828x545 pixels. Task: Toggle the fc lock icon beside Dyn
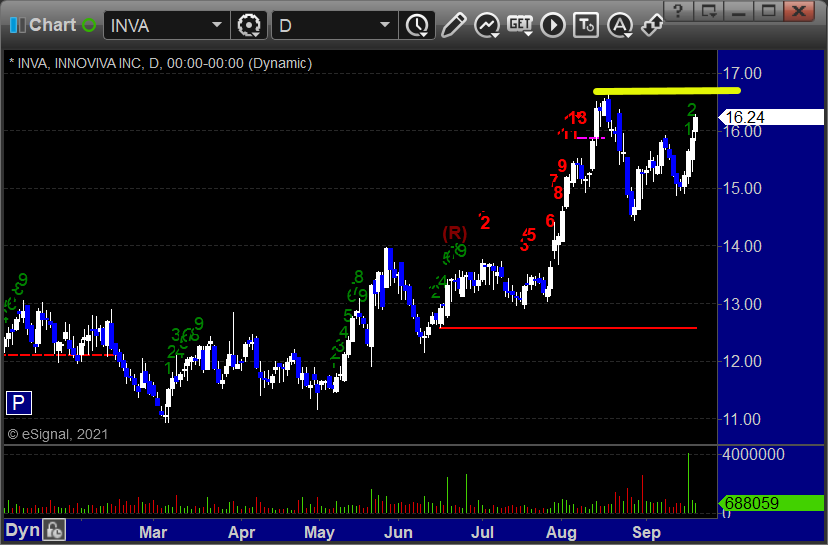click(x=54, y=530)
